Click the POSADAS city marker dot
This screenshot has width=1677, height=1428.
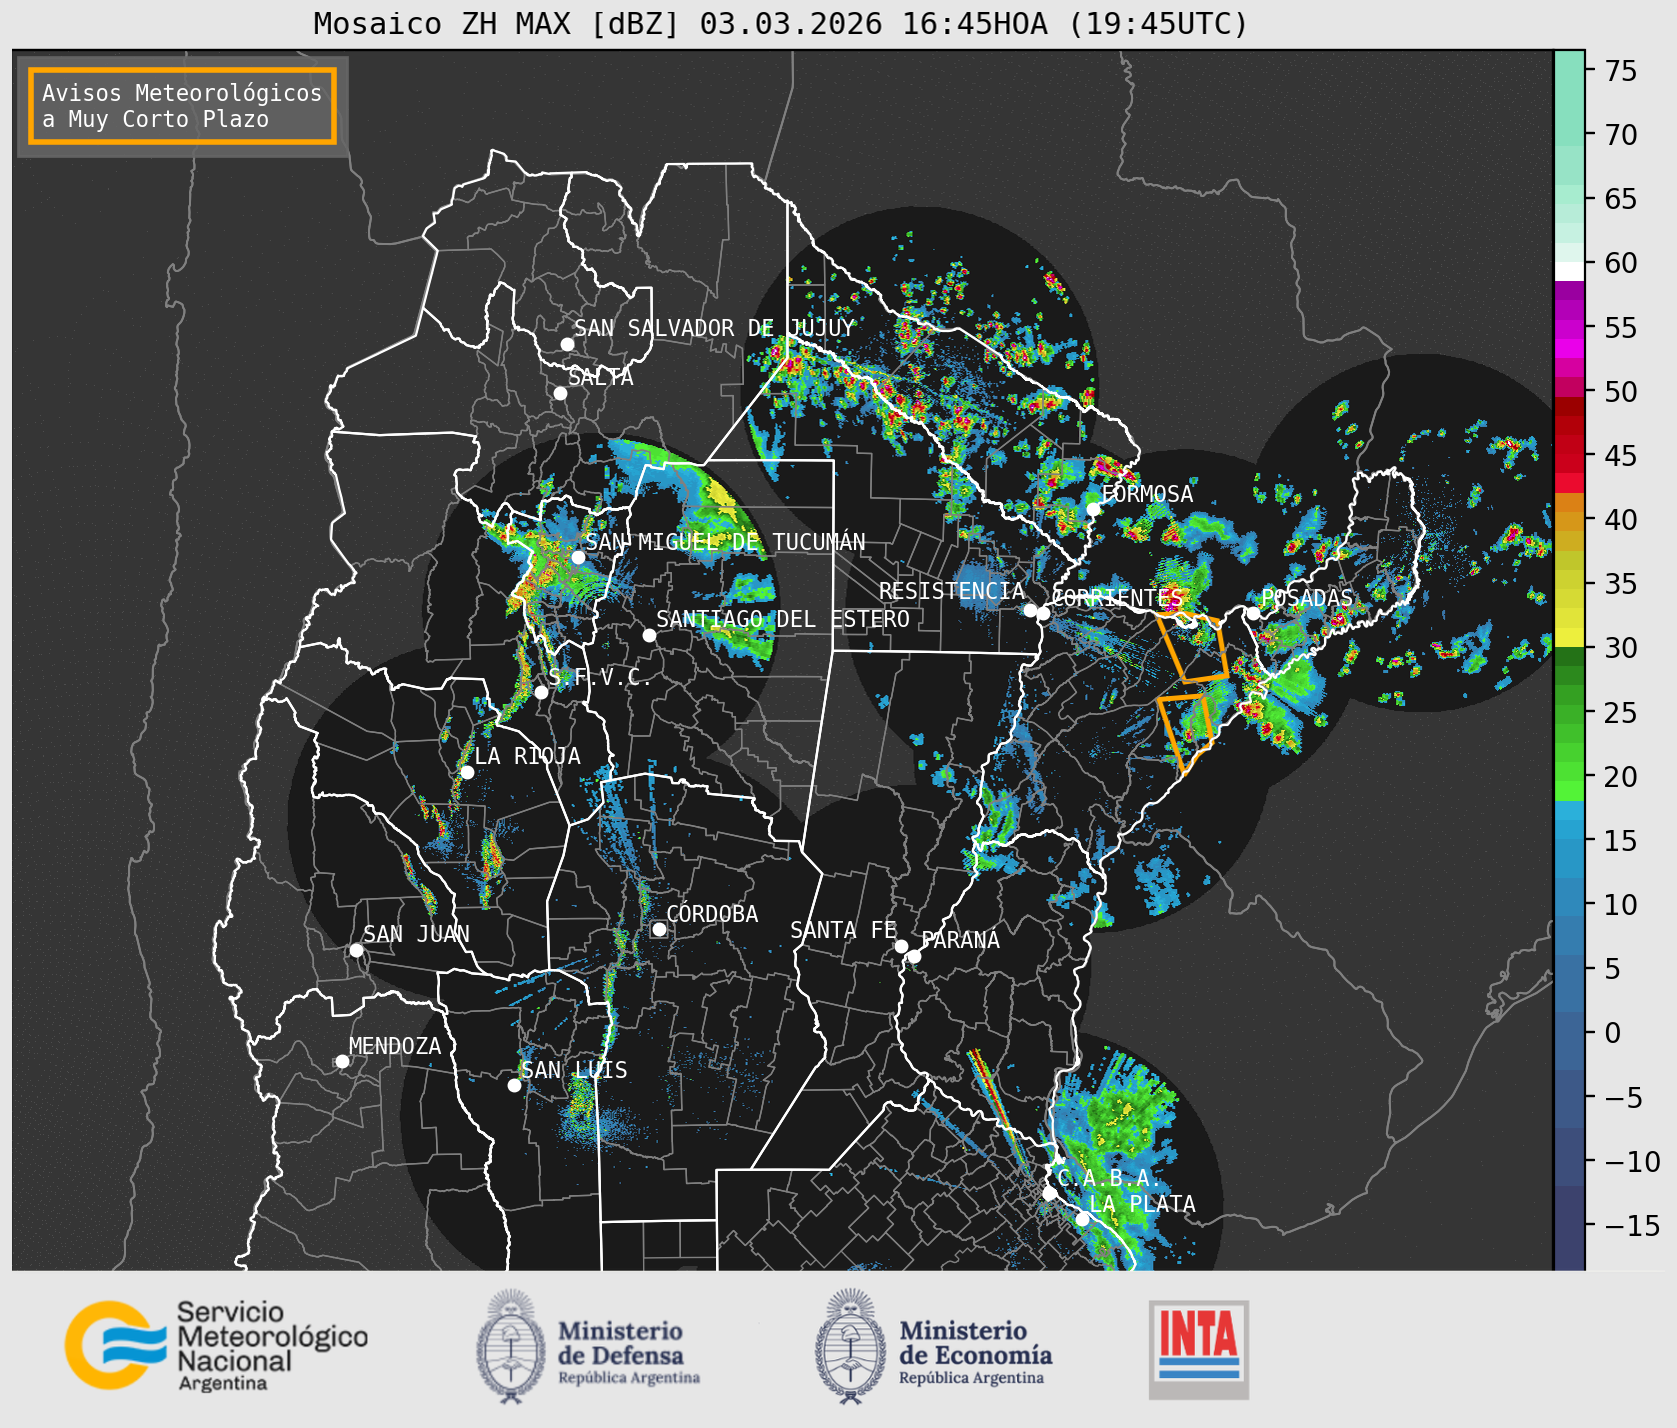point(1253,613)
